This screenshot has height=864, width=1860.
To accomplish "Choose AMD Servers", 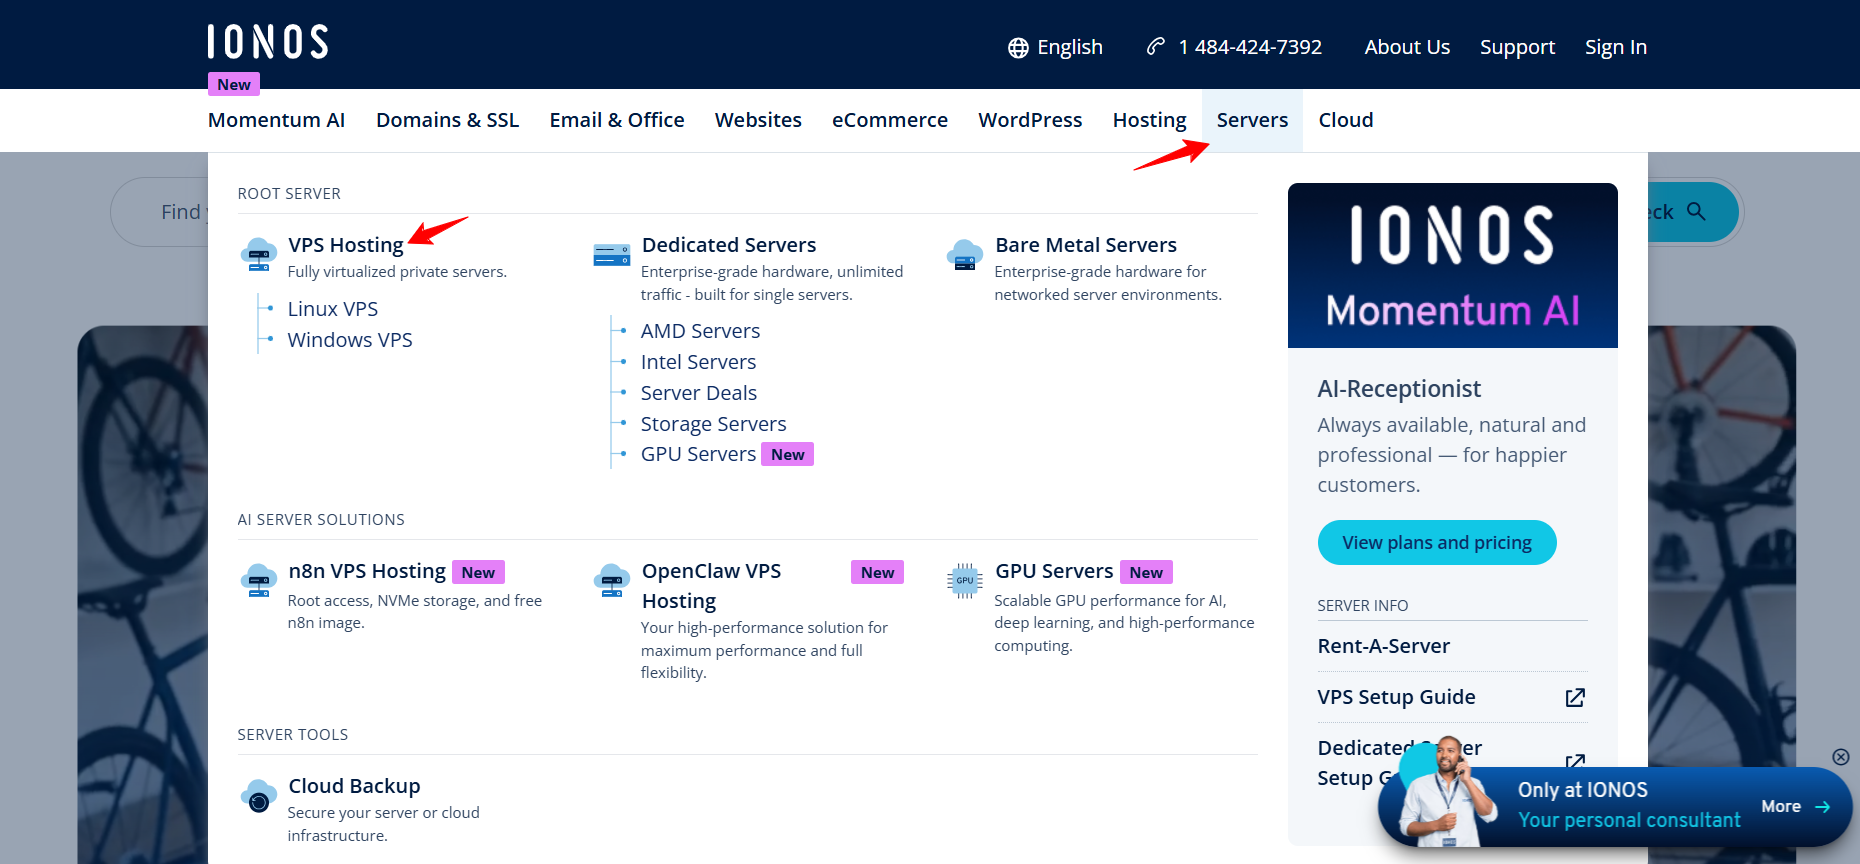I will click(700, 331).
